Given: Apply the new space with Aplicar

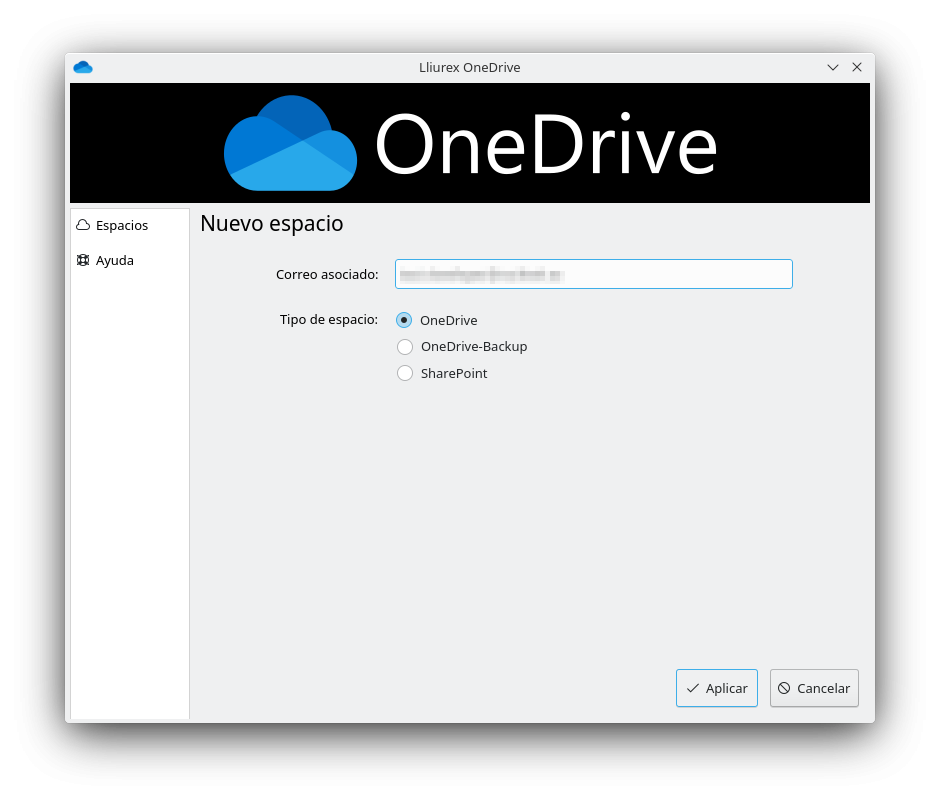Looking at the screenshot, I should pyautogui.click(x=717, y=688).
